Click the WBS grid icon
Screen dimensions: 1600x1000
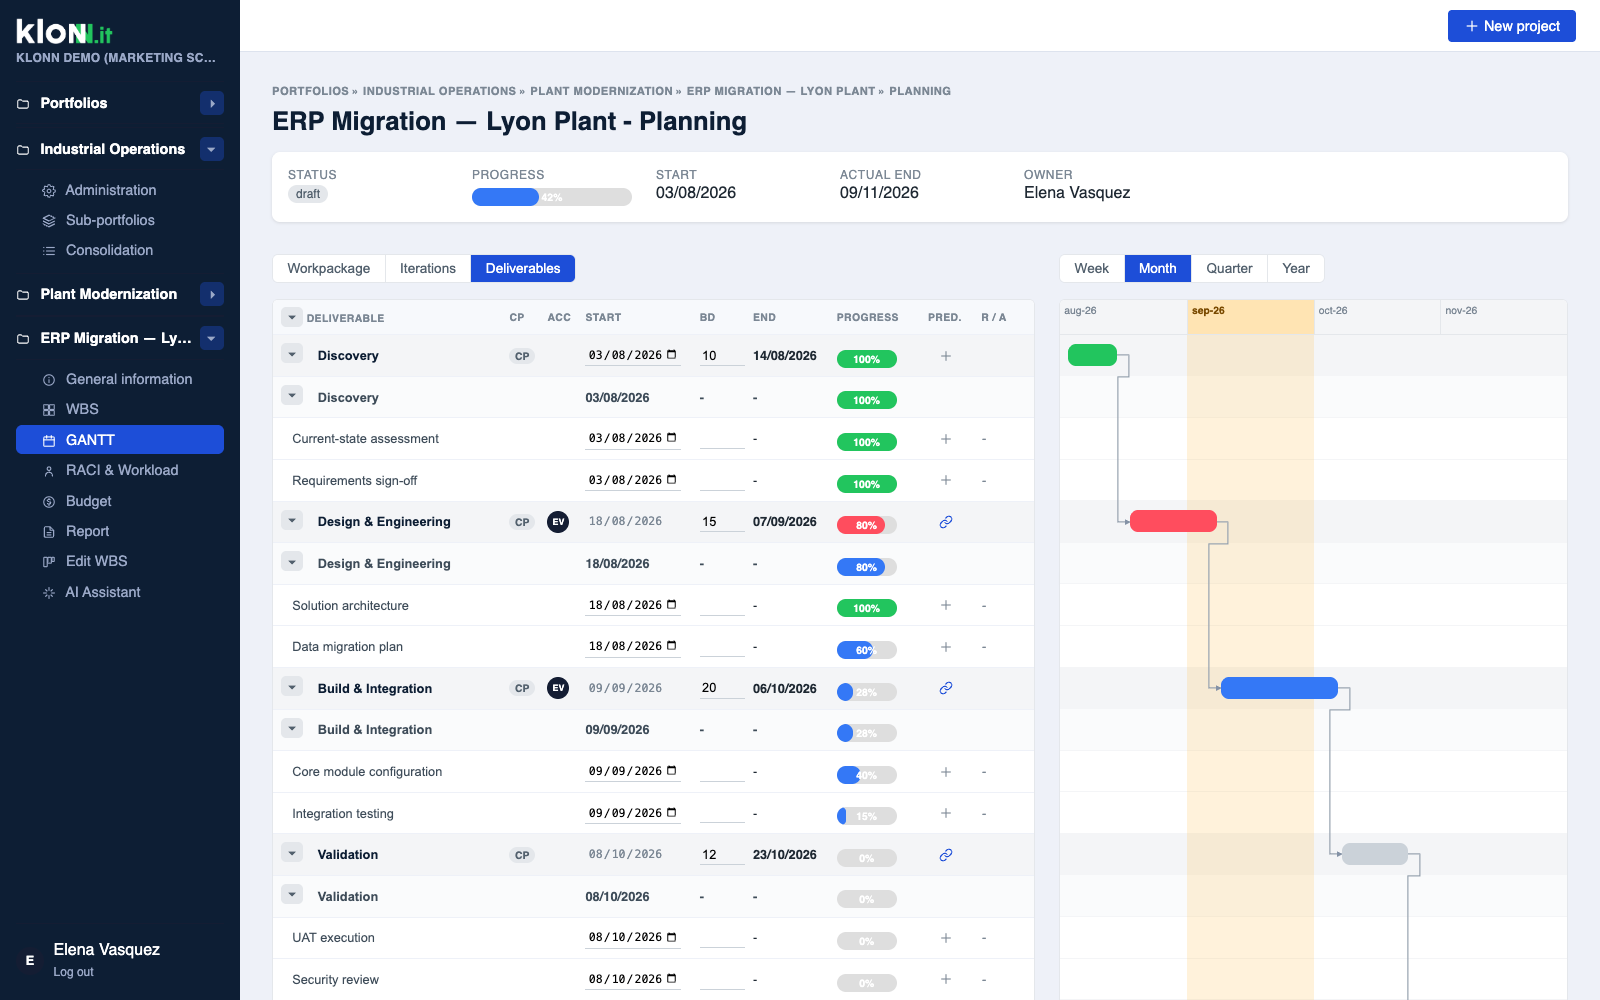[48, 410]
